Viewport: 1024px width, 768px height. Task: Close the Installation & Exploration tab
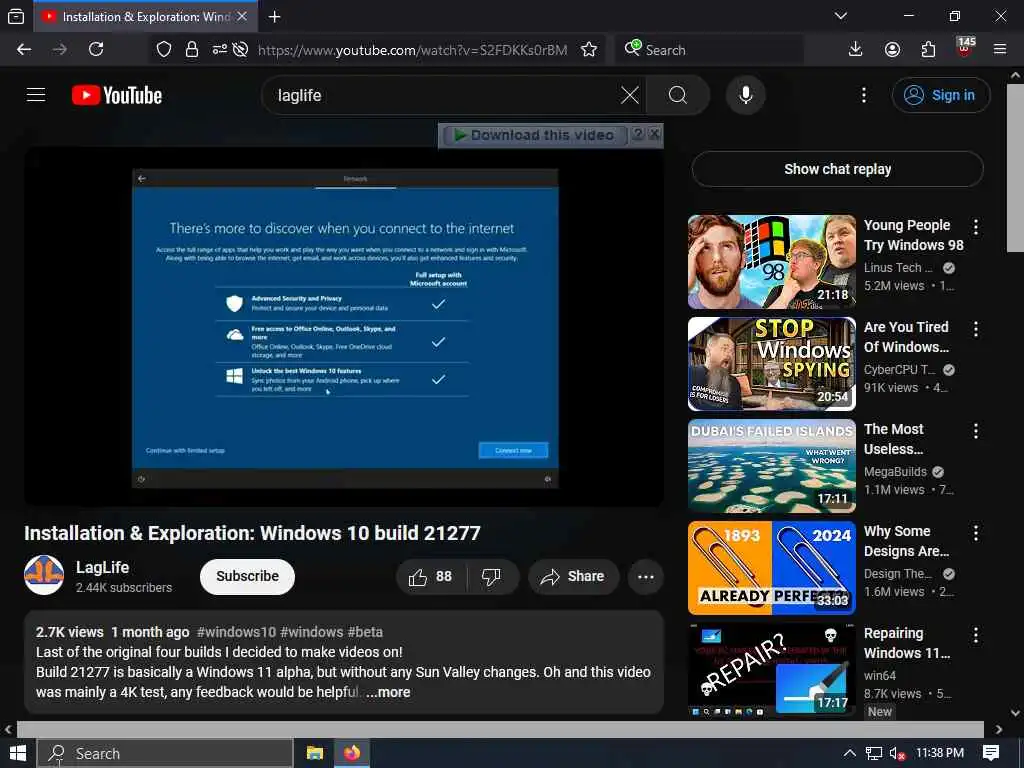(x=242, y=16)
